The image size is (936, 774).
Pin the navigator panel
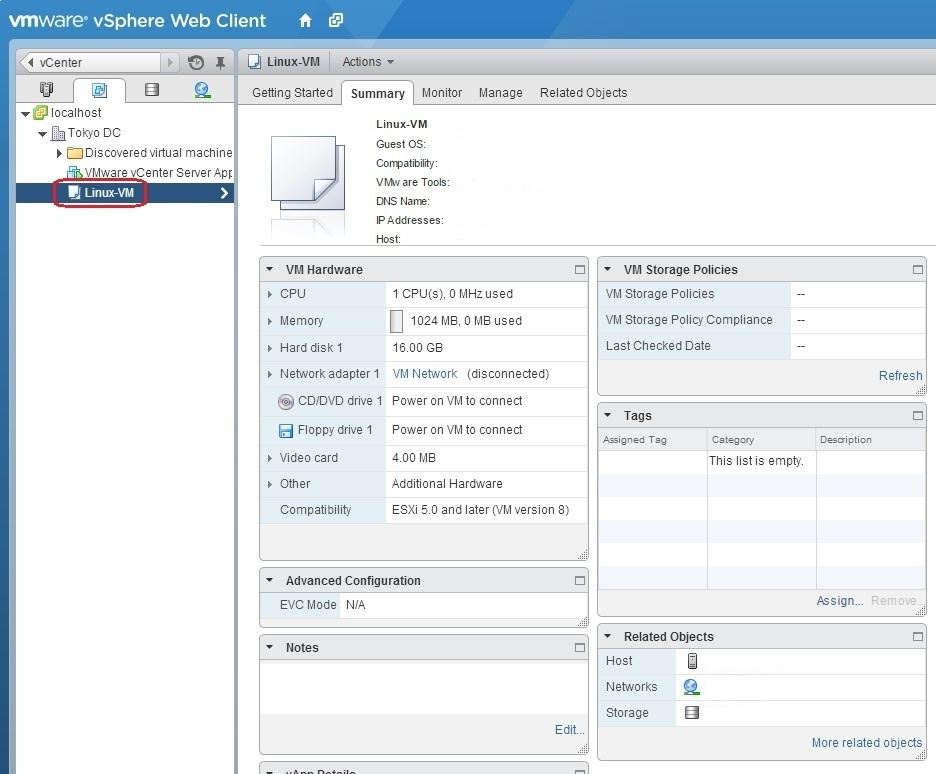pos(220,62)
